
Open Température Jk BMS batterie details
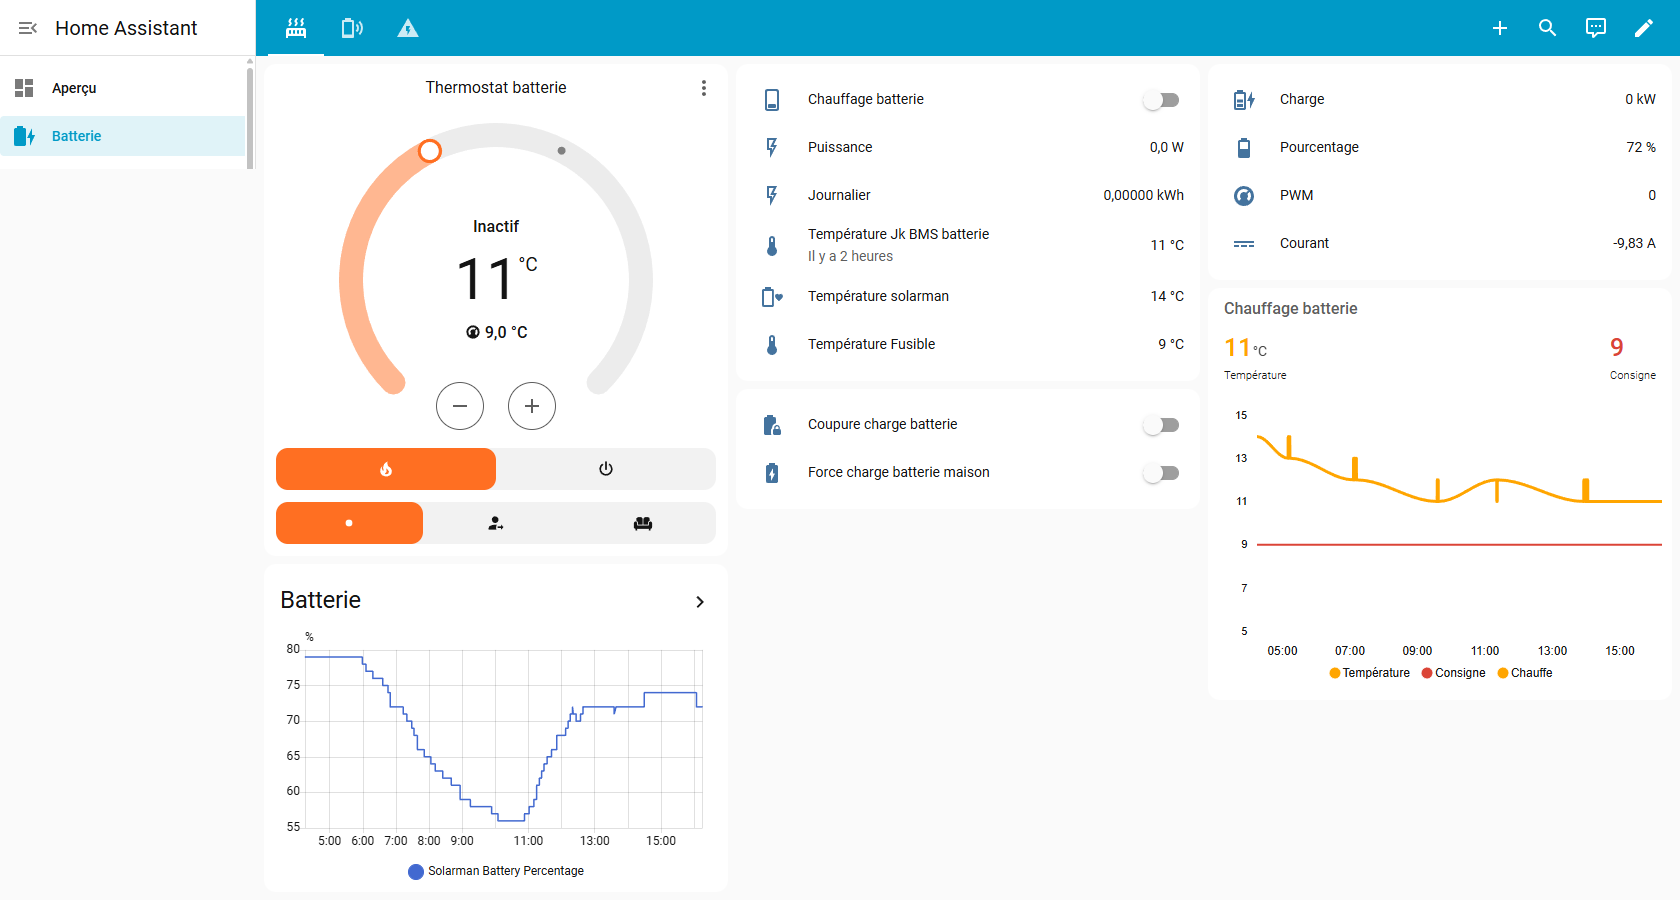point(898,244)
